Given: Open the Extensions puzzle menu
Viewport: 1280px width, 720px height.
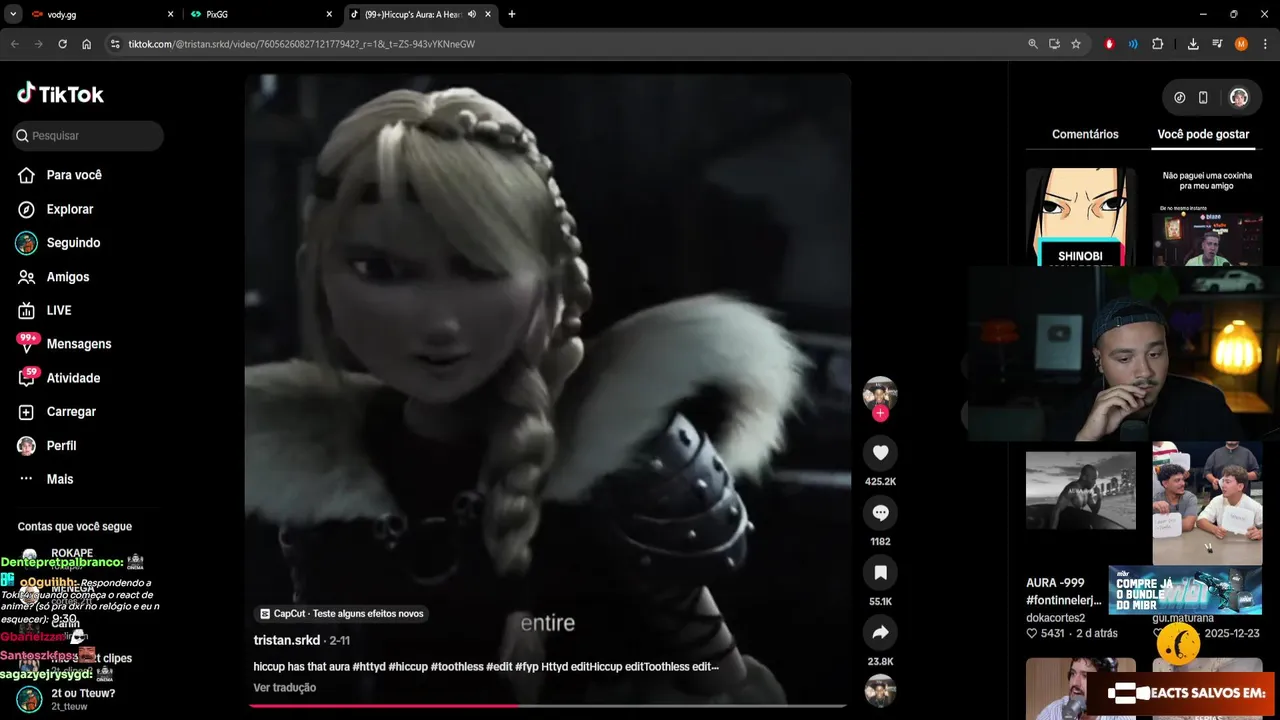Looking at the screenshot, I should 1158,44.
